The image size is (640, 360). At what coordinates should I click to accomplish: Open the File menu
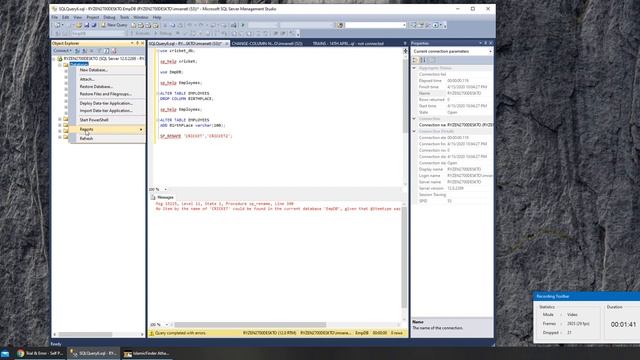(54, 17)
